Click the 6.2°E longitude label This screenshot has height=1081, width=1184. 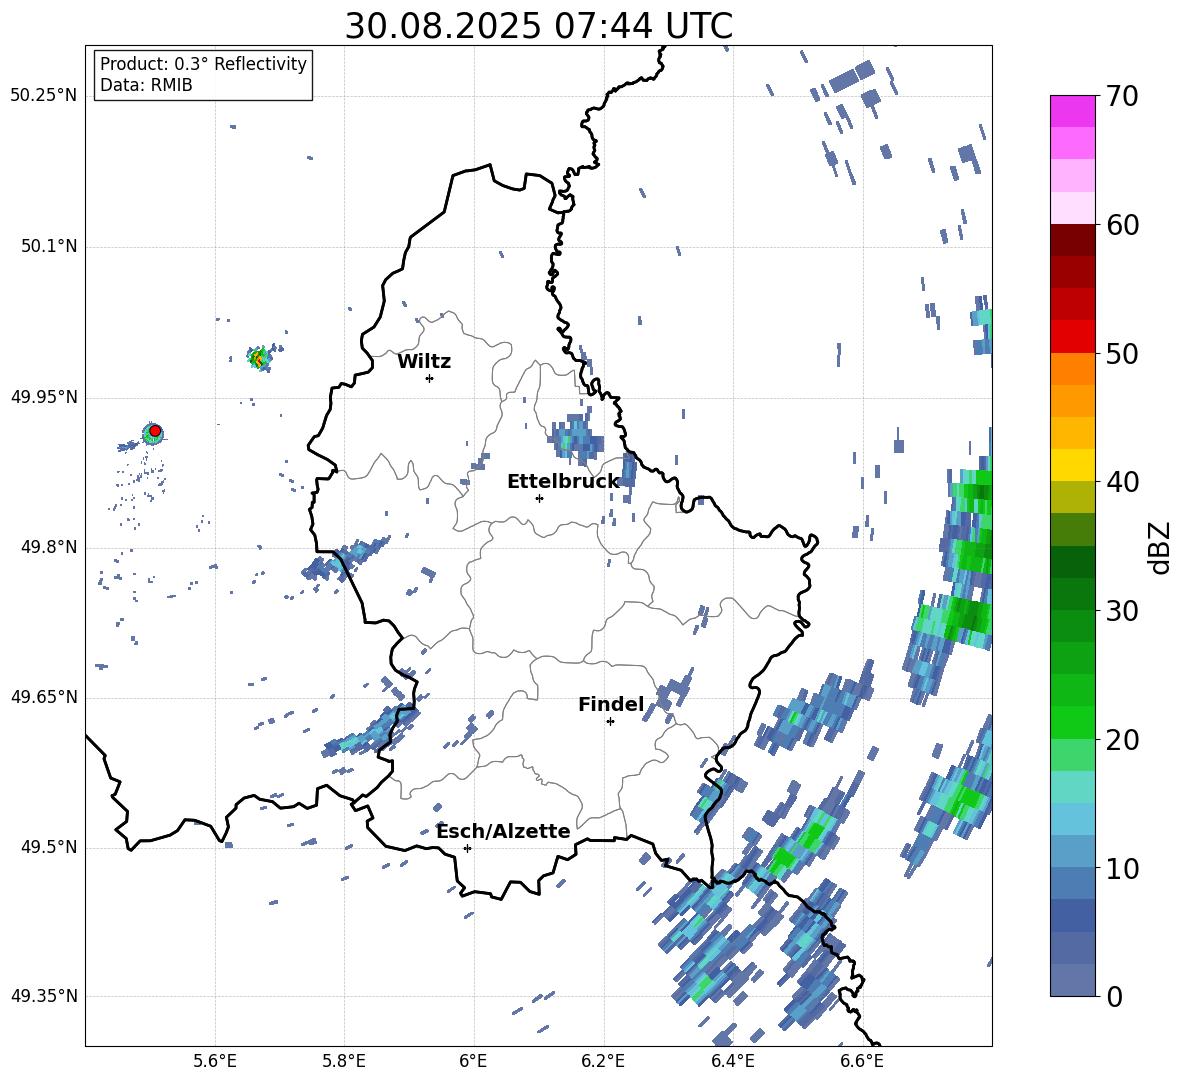603,1061
